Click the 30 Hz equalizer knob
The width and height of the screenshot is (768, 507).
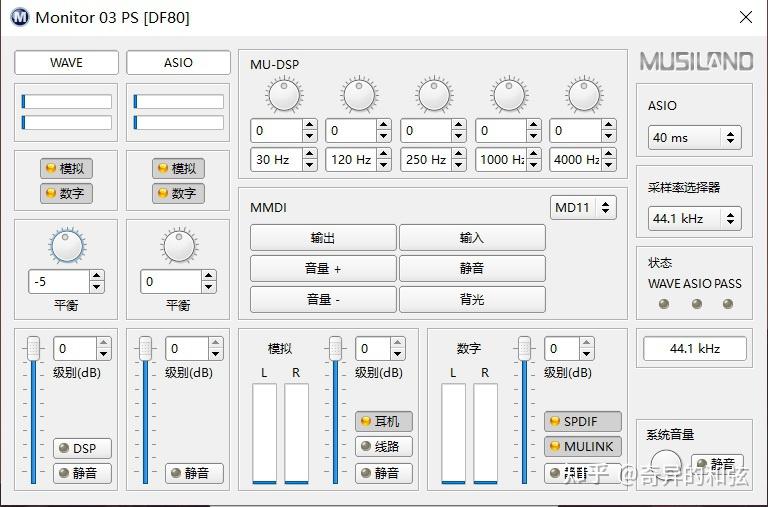(284, 96)
